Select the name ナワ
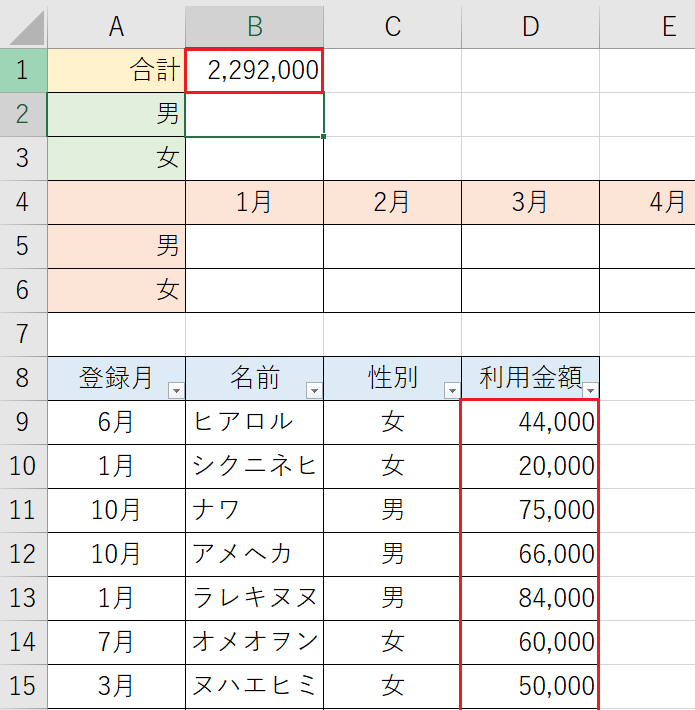 (254, 510)
